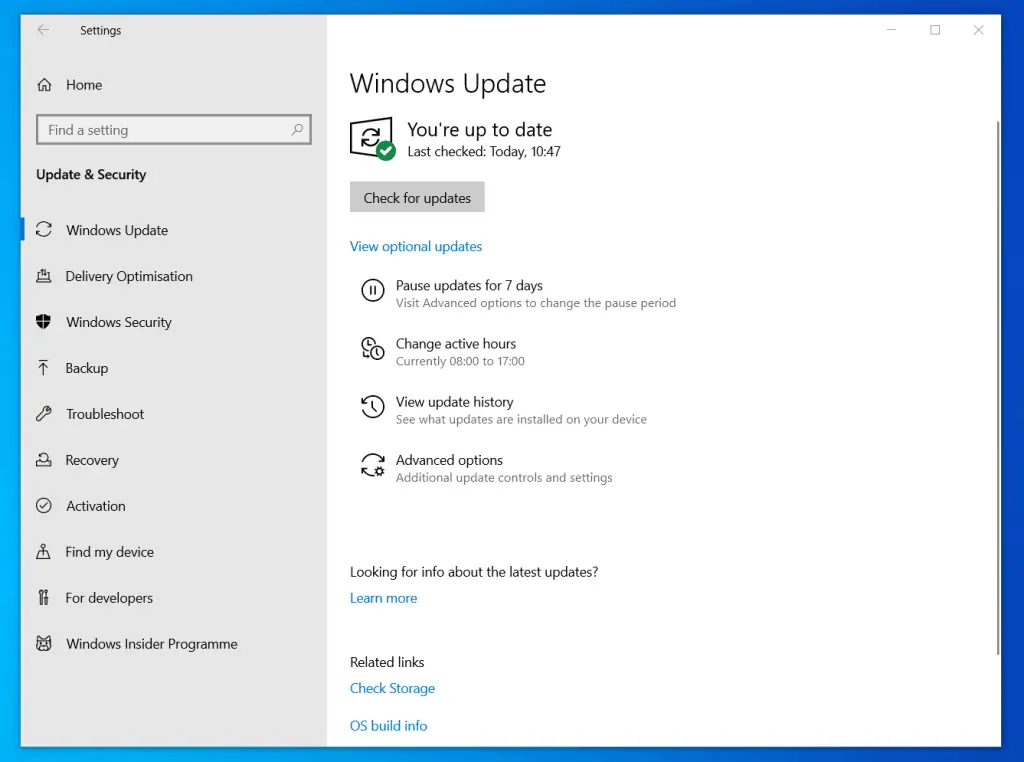Click 'Currently 08:00 to 17:00' text
Image resolution: width=1024 pixels, height=762 pixels.
click(460, 361)
